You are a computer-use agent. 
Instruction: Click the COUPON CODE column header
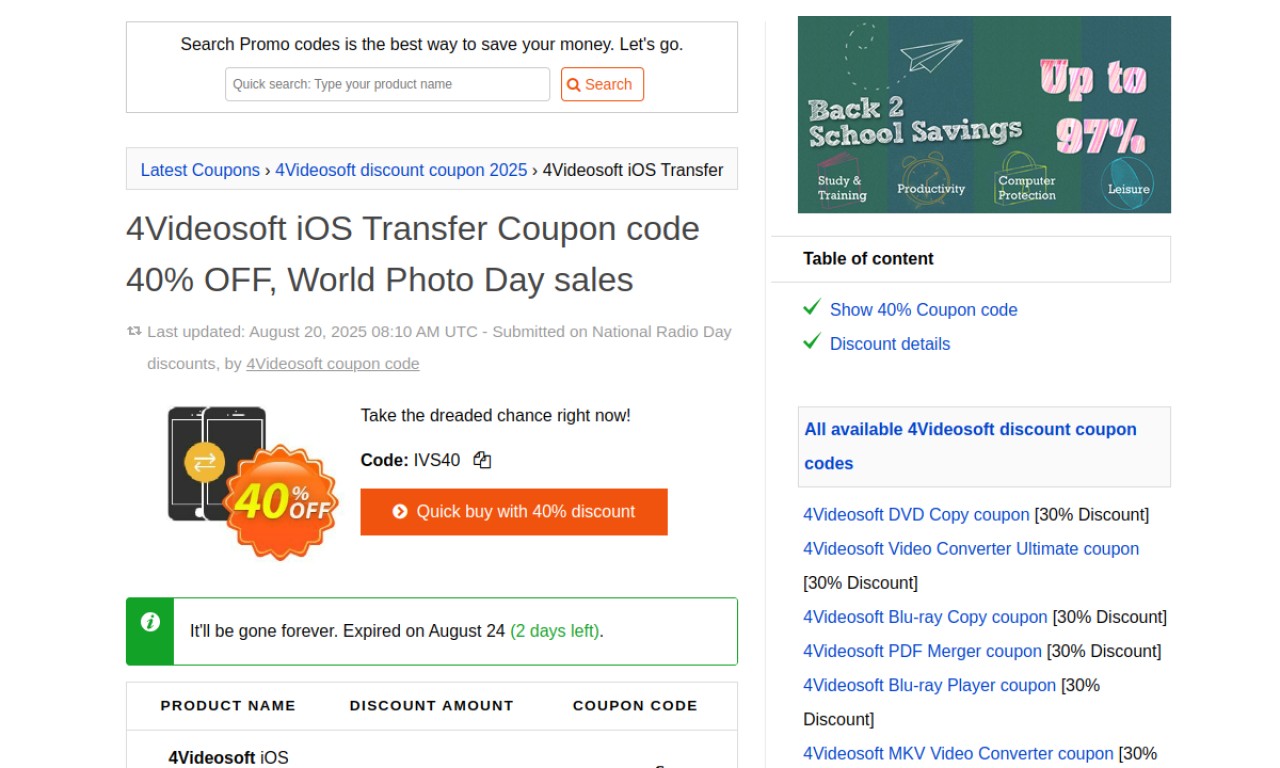(x=635, y=705)
